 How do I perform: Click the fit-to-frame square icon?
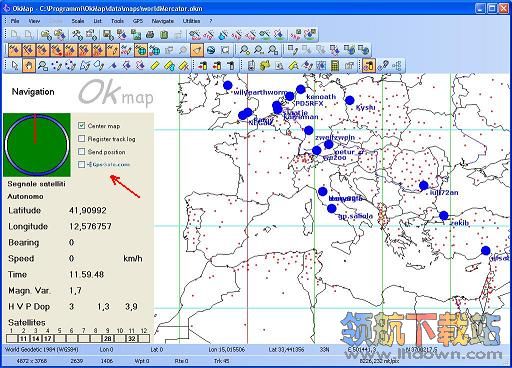[225, 50]
